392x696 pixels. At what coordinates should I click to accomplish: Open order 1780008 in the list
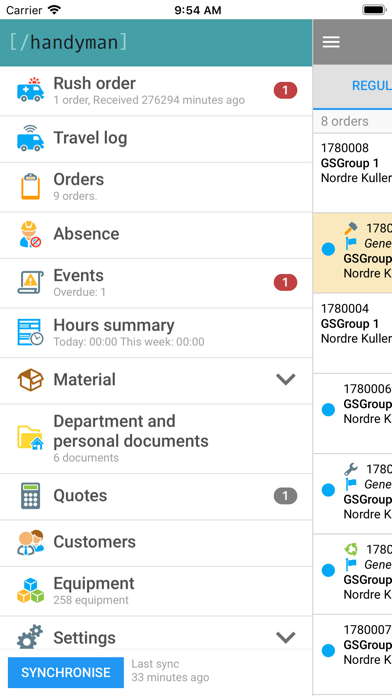[x=352, y=172]
